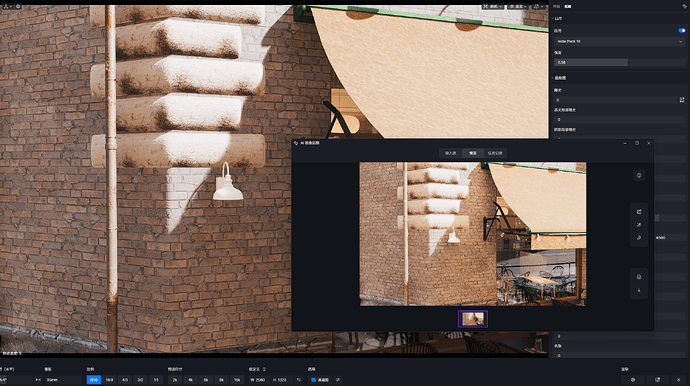Click the expand arrows icon in AI dialog sidebar
This screenshot has width=690, height=386.
click(639, 225)
